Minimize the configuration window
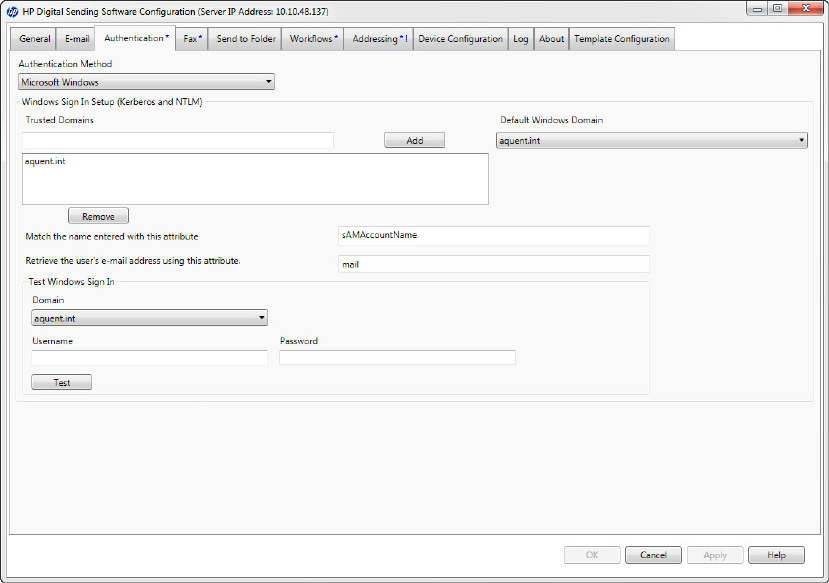This screenshot has width=829, height=583. click(x=758, y=9)
